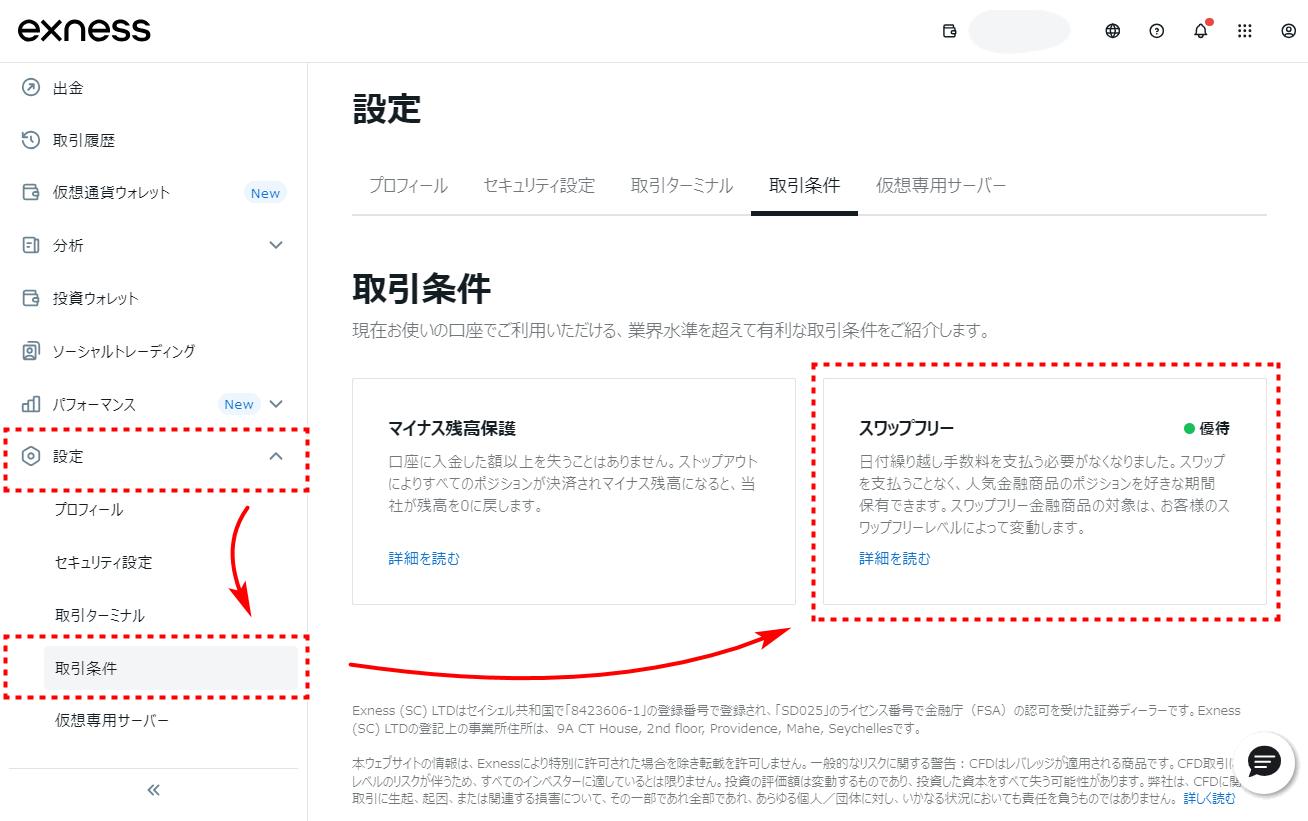
Task: Click the 設定 hexagon settings icon
Action: [x=31, y=457]
